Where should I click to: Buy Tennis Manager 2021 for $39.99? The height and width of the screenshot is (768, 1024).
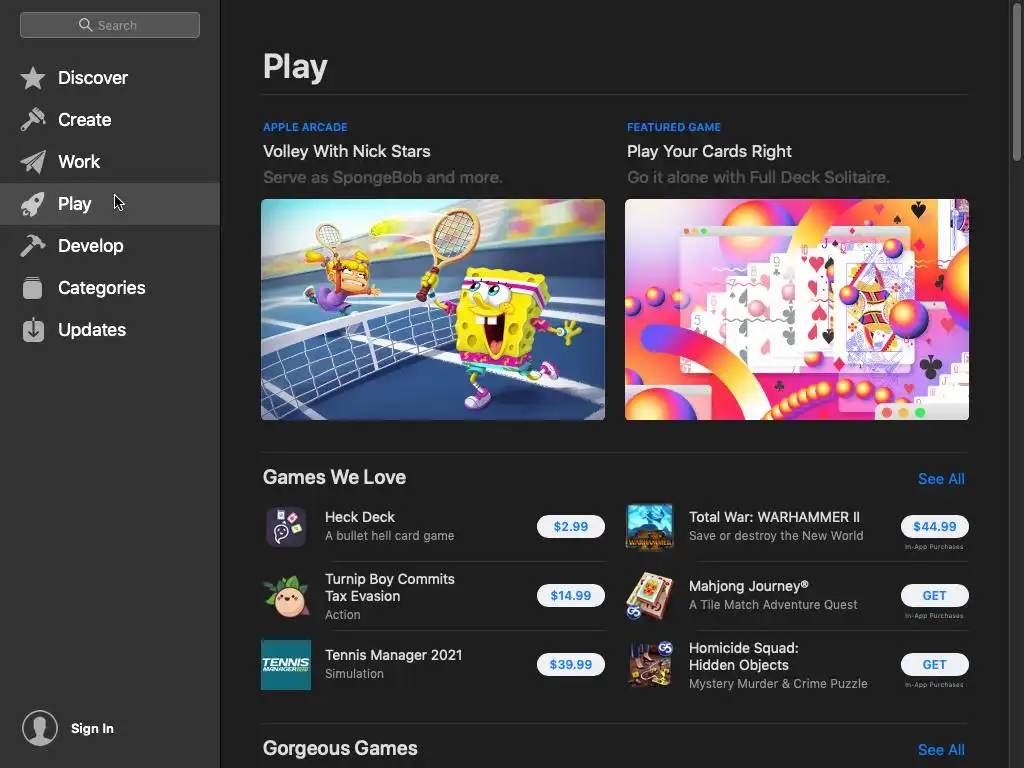click(571, 665)
